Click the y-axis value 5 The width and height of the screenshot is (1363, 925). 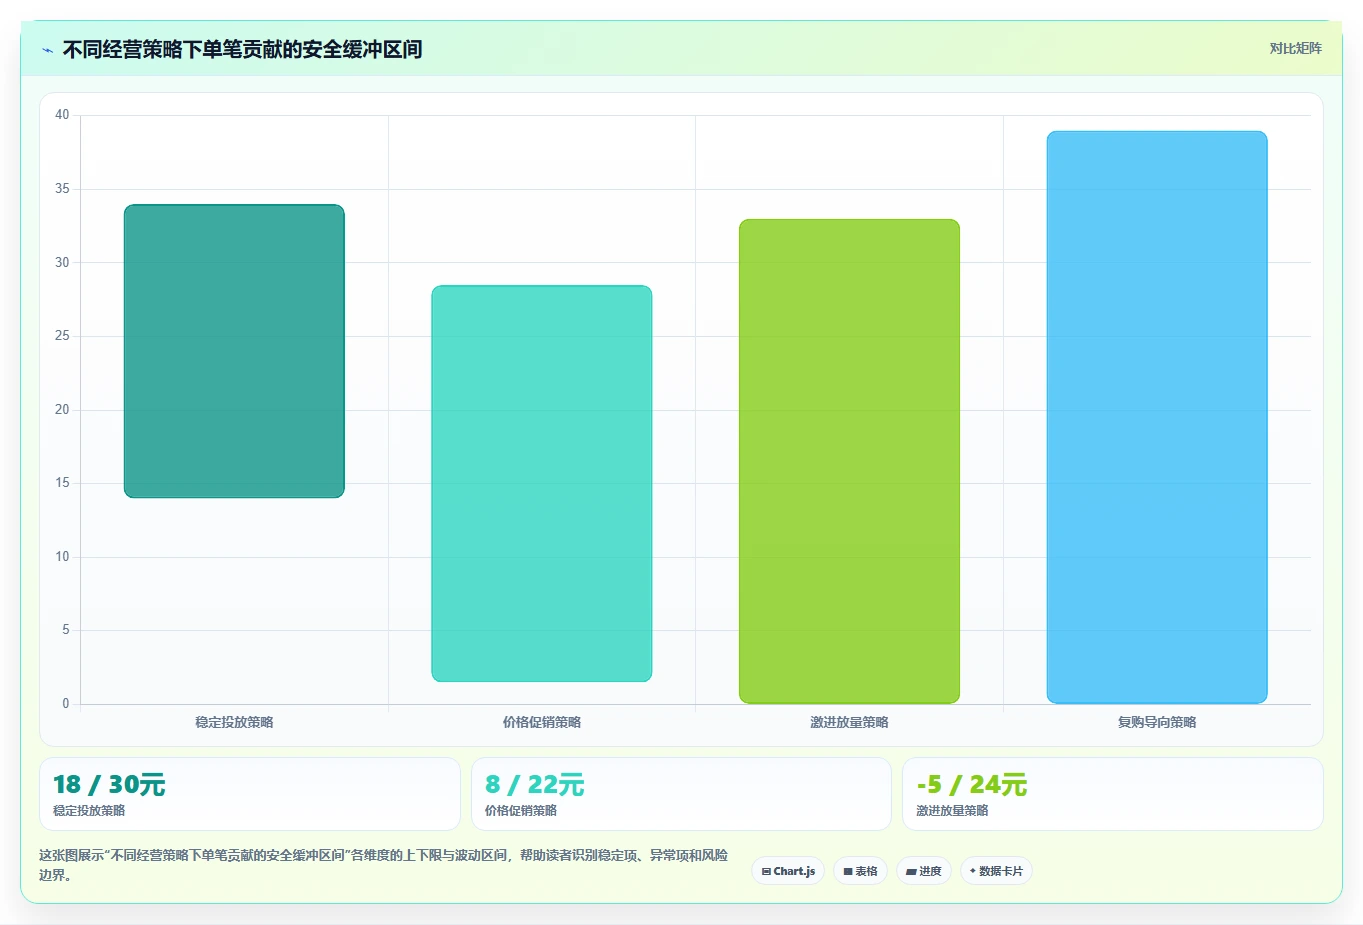tap(66, 630)
